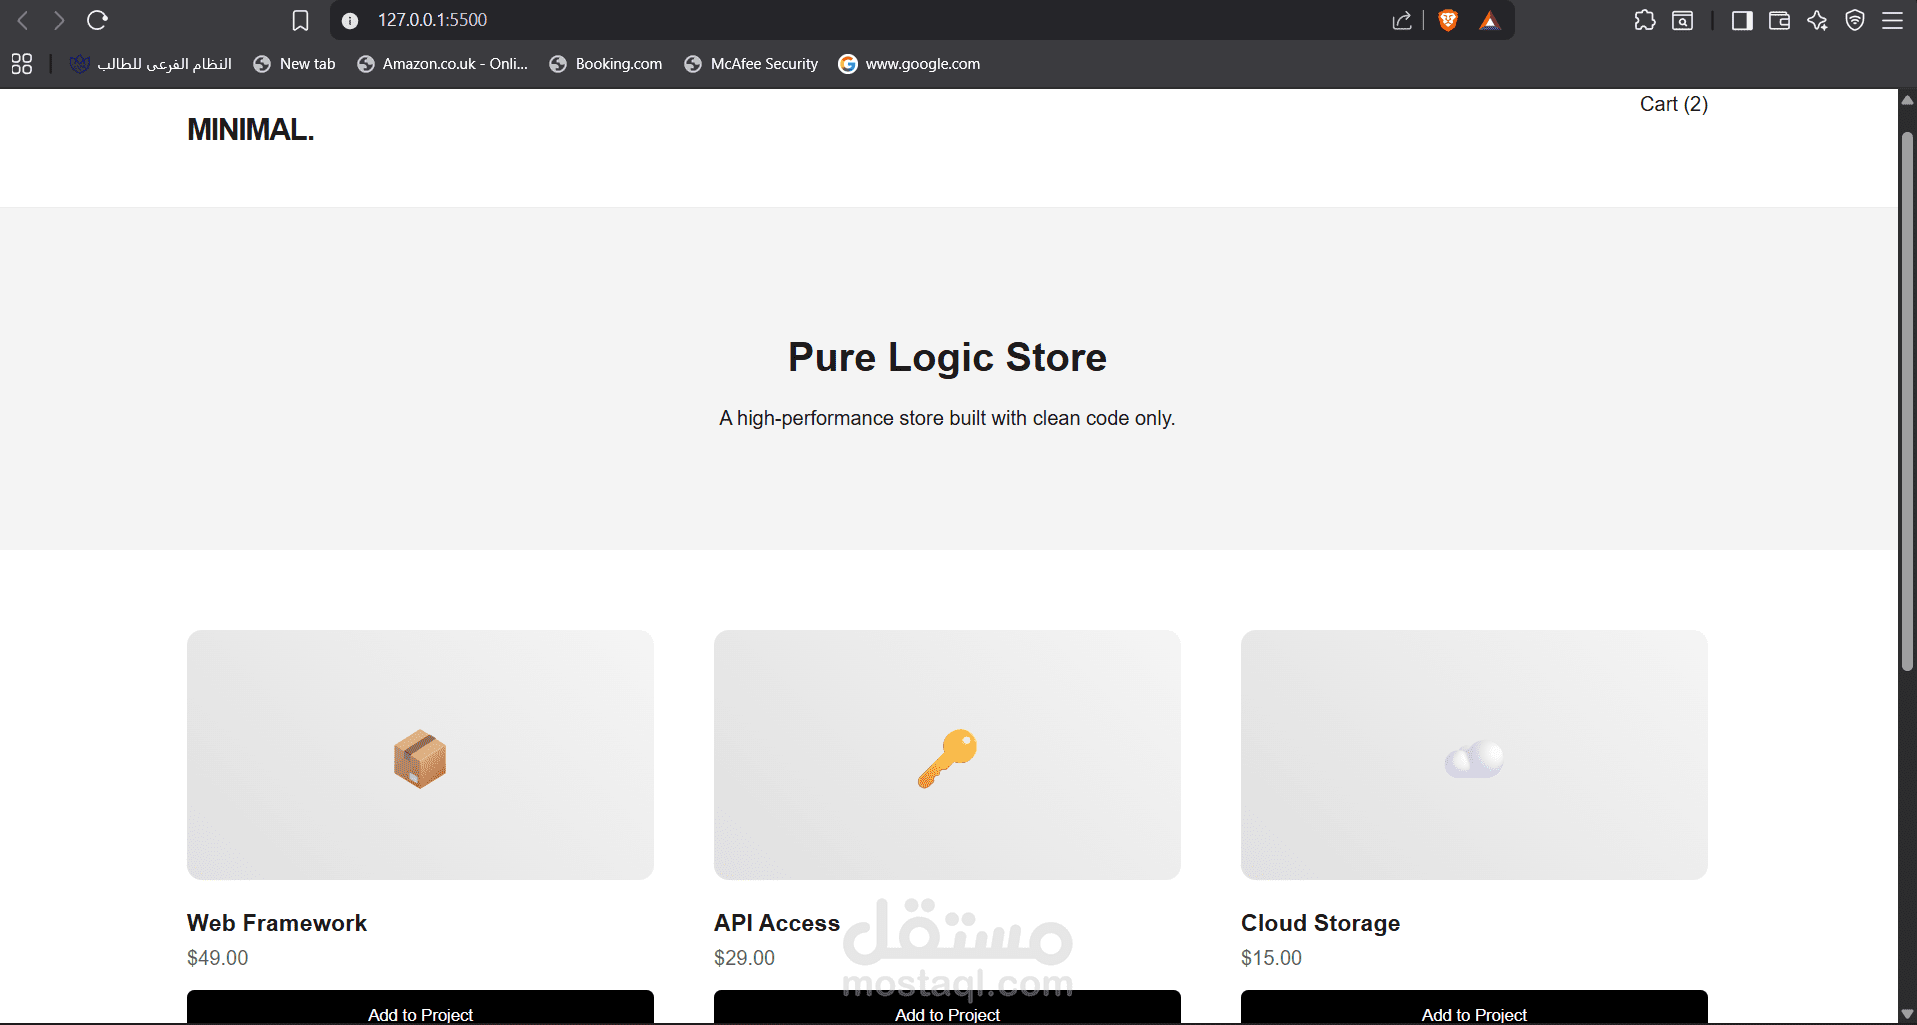Click the page's vertical scrollbar thumb
This screenshot has width=1917, height=1025.
[x=1907, y=400]
